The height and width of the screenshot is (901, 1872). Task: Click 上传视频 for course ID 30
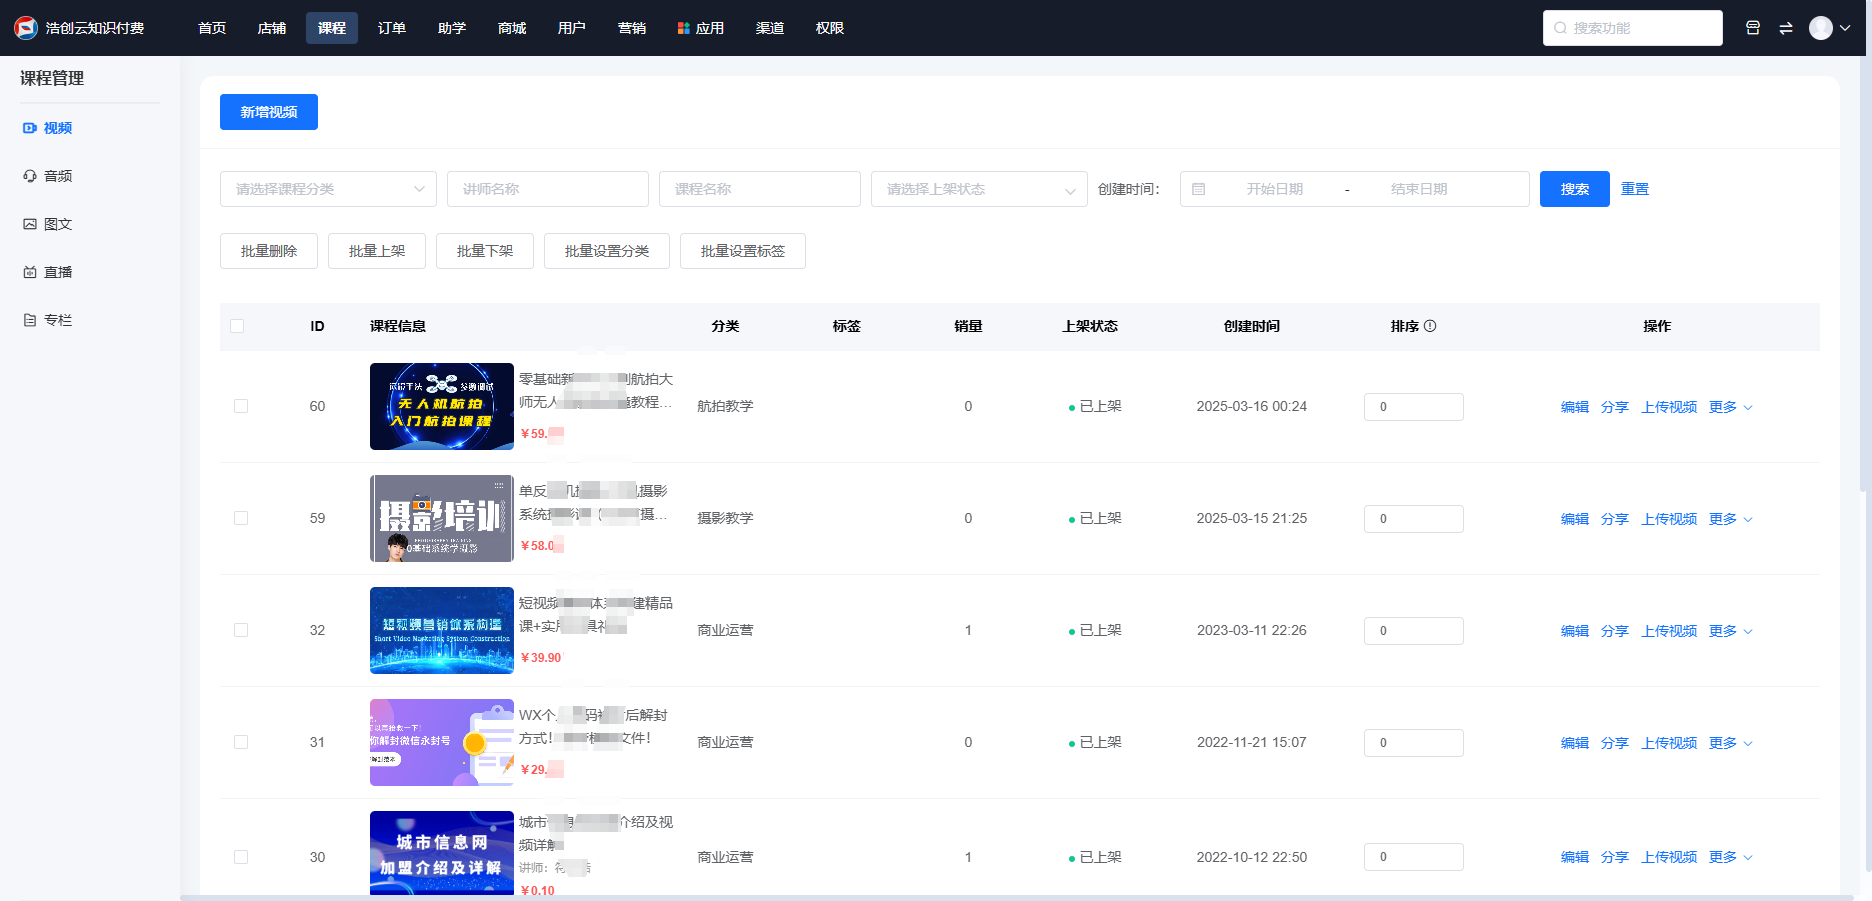[x=1669, y=857]
